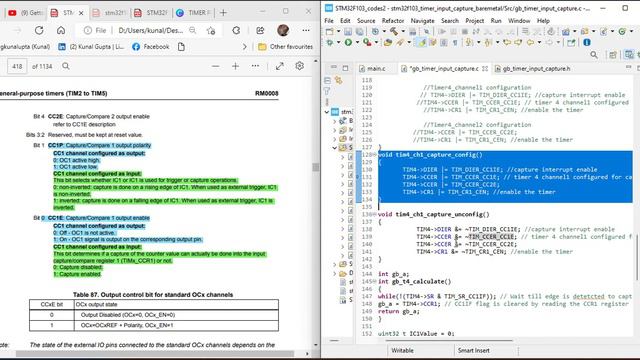The image size is (640, 360).
Task: Open dropdown arrow next to Run button
Action: 357,42
